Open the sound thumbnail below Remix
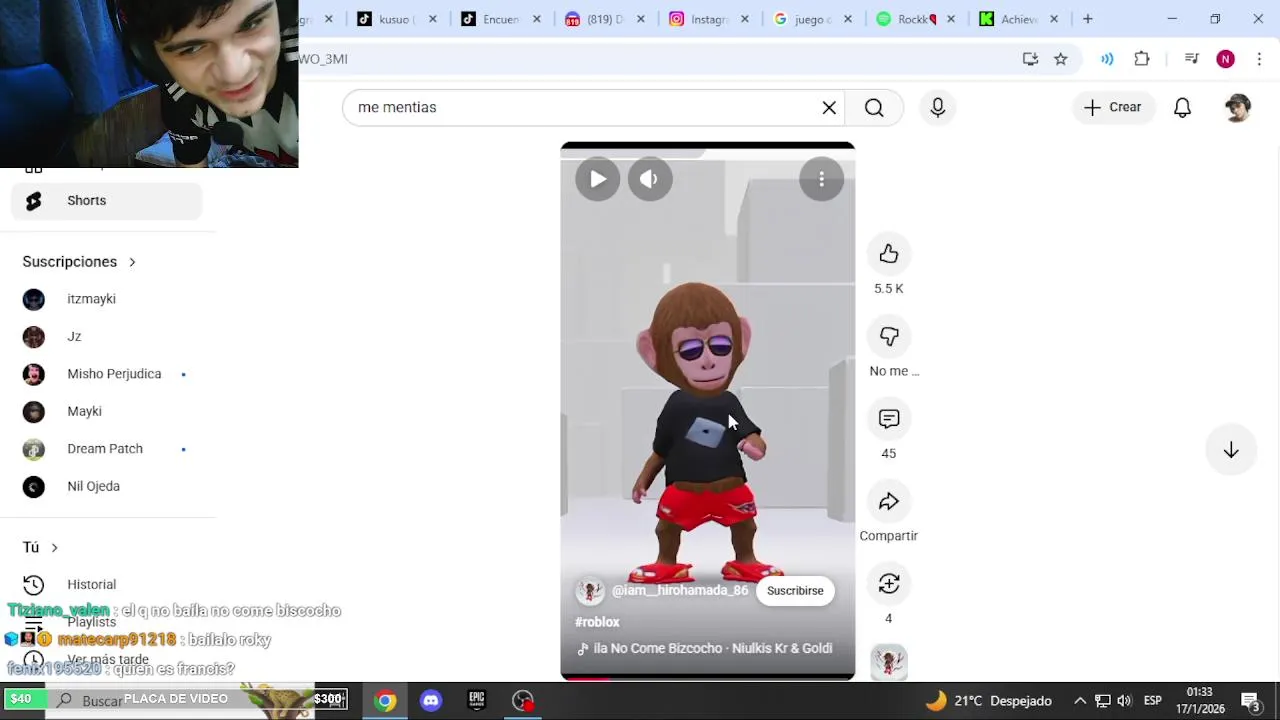1280x720 pixels. pos(888,662)
